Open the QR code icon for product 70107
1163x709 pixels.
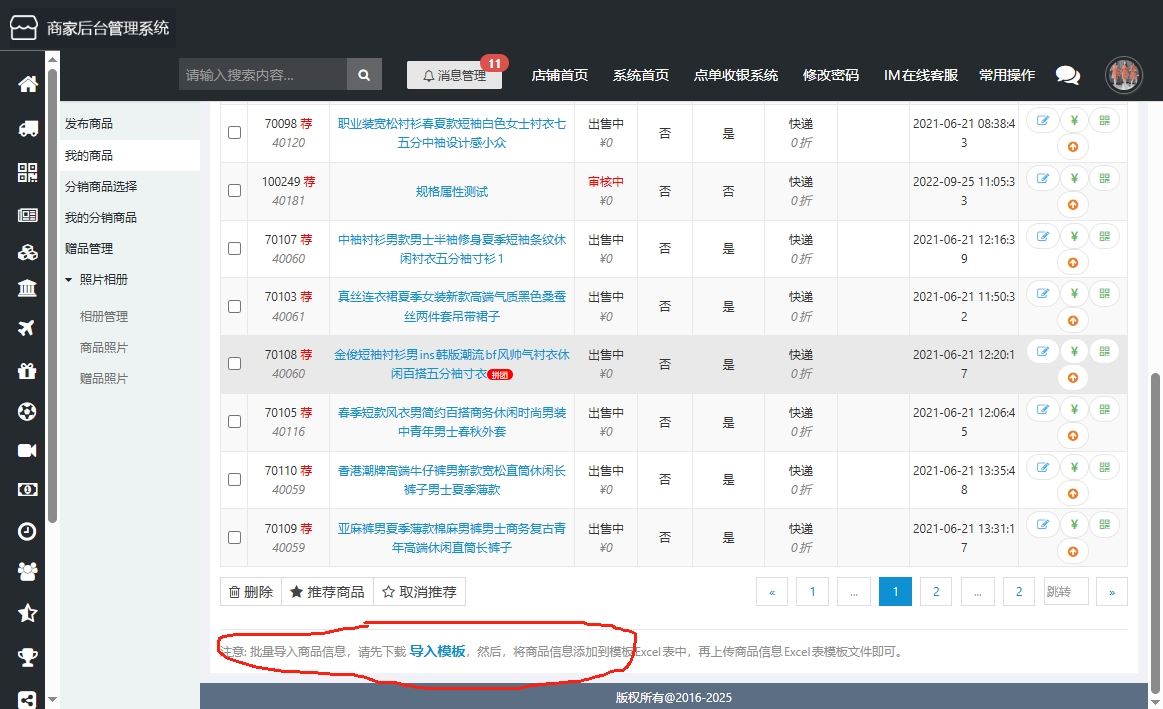click(x=1104, y=237)
